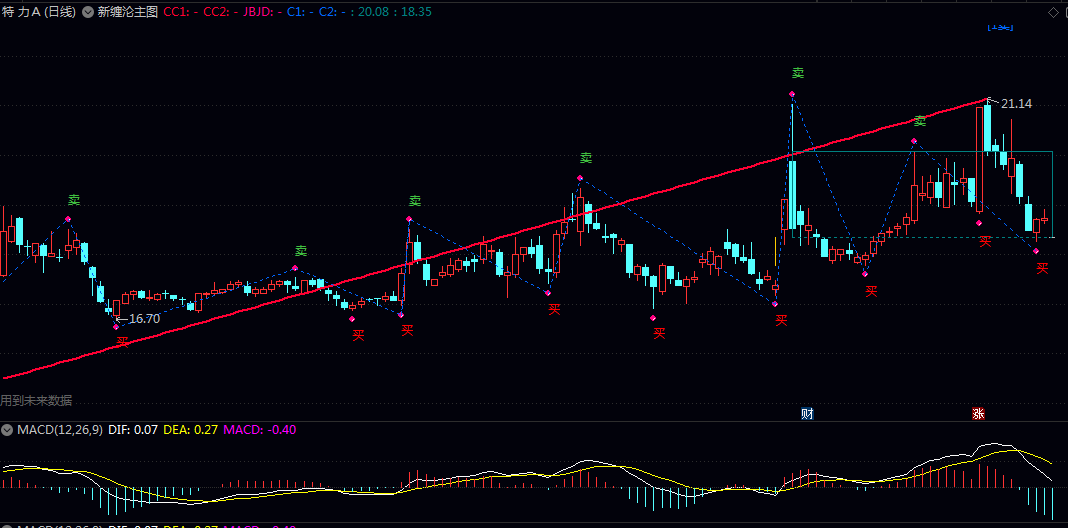The width and height of the screenshot is (1068, 528).
Task: Click the partially hidden blue label above 21.14
Action: coord(999,28)
